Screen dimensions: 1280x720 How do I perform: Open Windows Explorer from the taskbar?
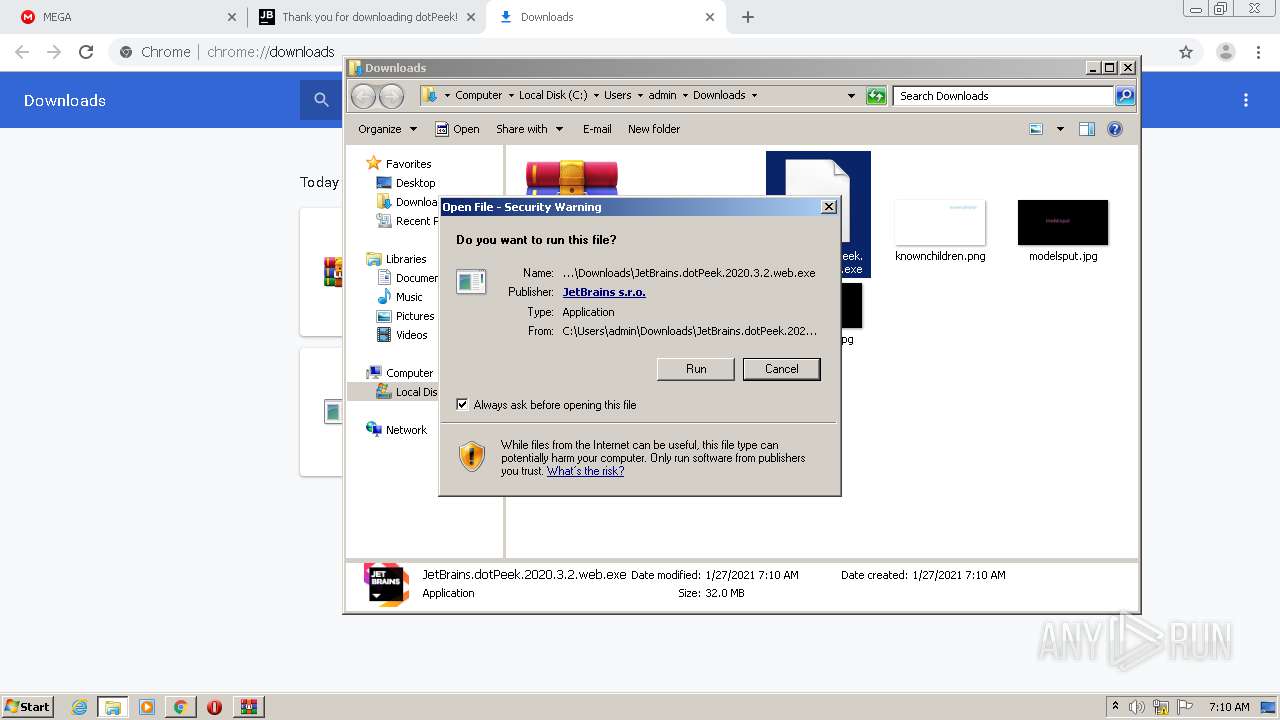[112, 707]
